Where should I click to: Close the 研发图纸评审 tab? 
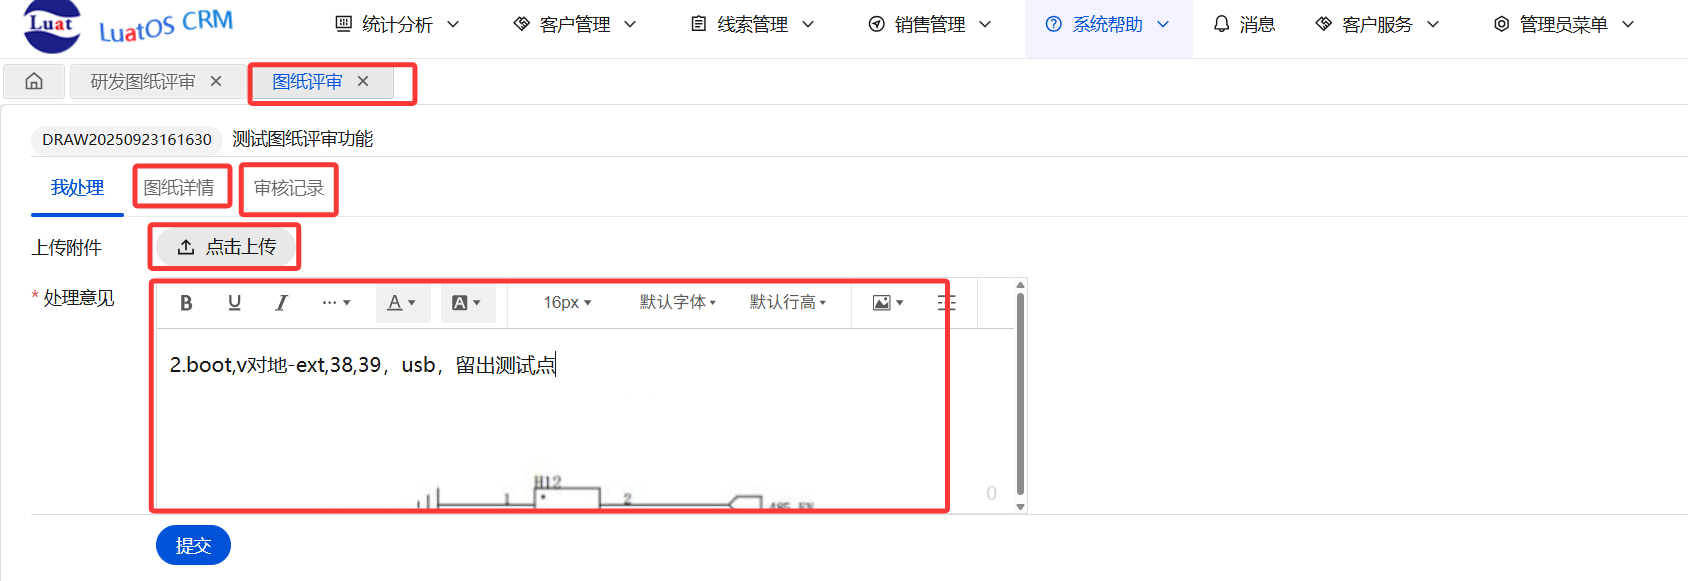[x=216, y=81]
